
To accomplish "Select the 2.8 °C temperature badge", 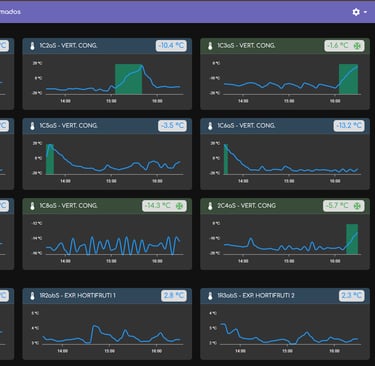I will 174,296.
